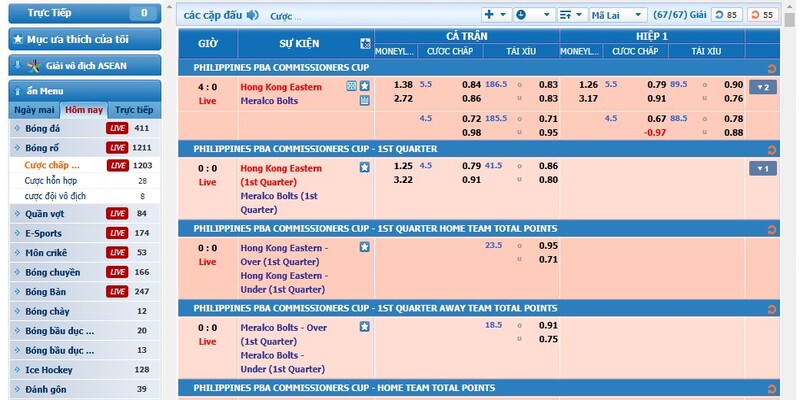Click the blue refresh button showing 85
This screenshot has height=400, width=800.
[x=727, y=15]
